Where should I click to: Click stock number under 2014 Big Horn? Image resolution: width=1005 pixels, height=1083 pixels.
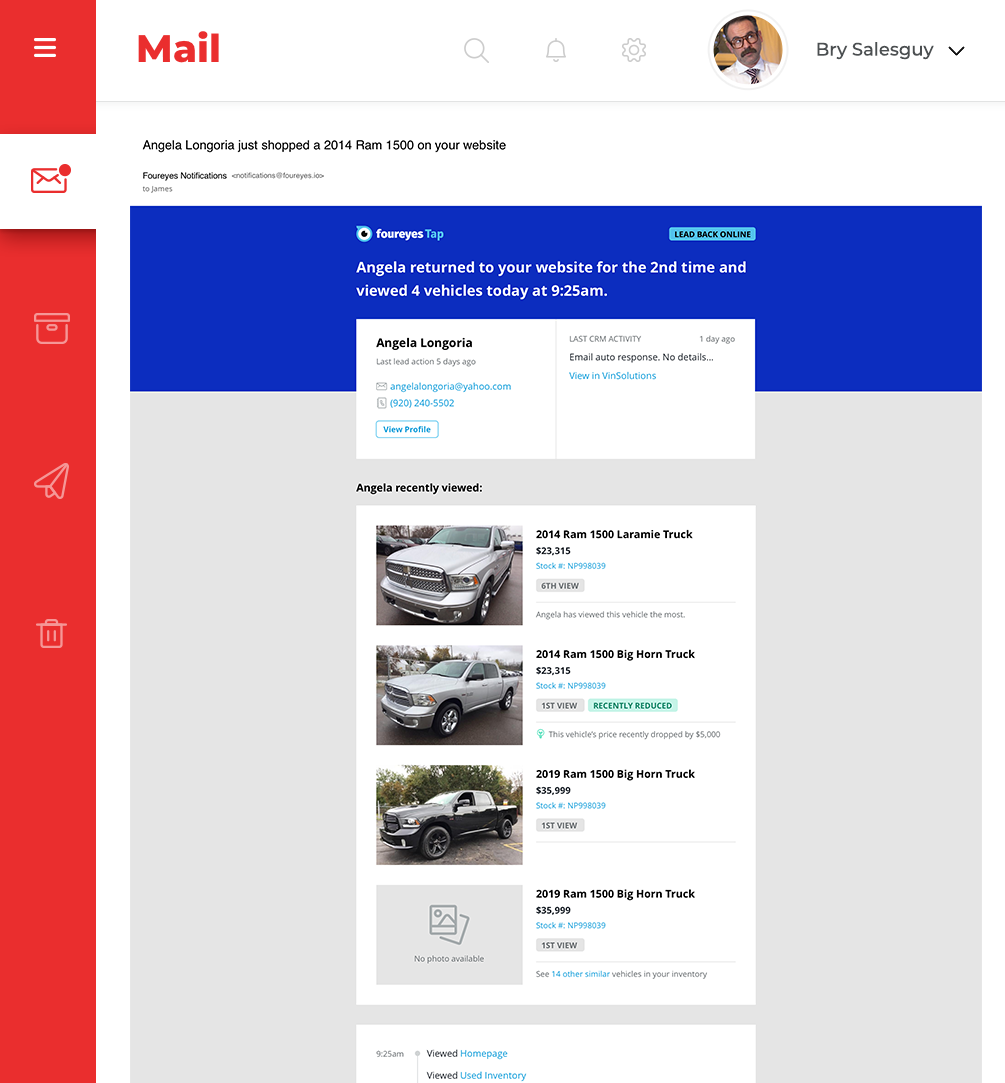pyautogui.click(x=571, y=686)
